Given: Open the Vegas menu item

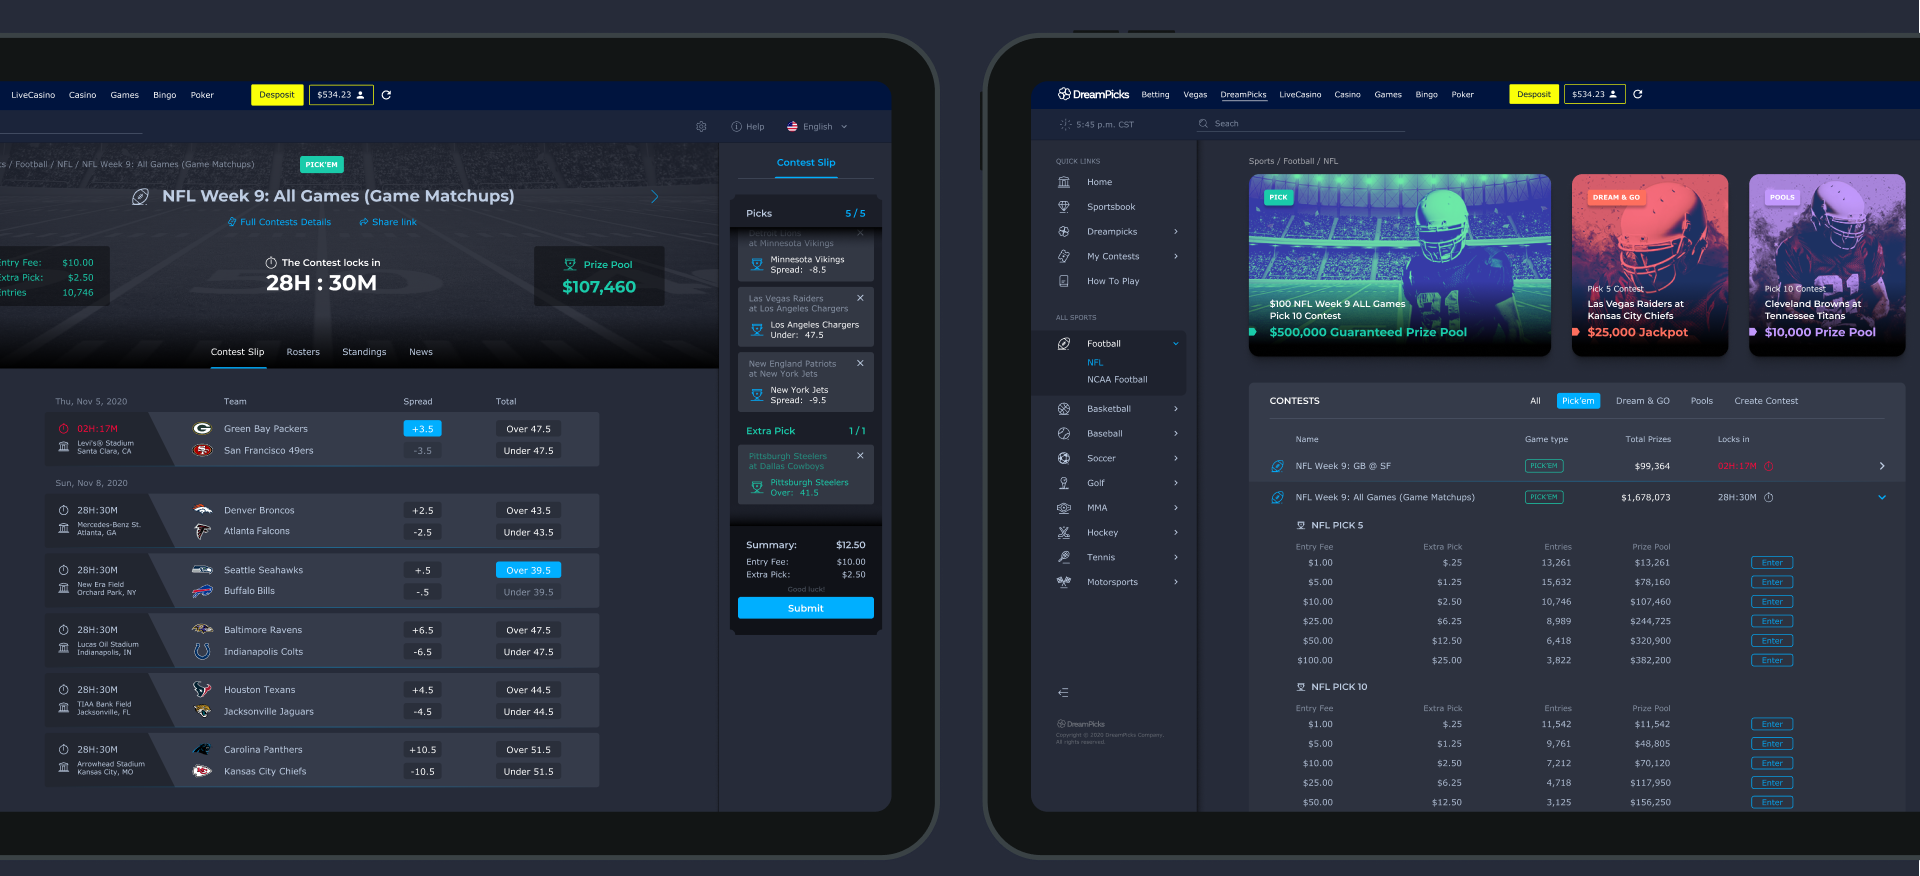Looking at the screenshot, I should (1195, 95).
